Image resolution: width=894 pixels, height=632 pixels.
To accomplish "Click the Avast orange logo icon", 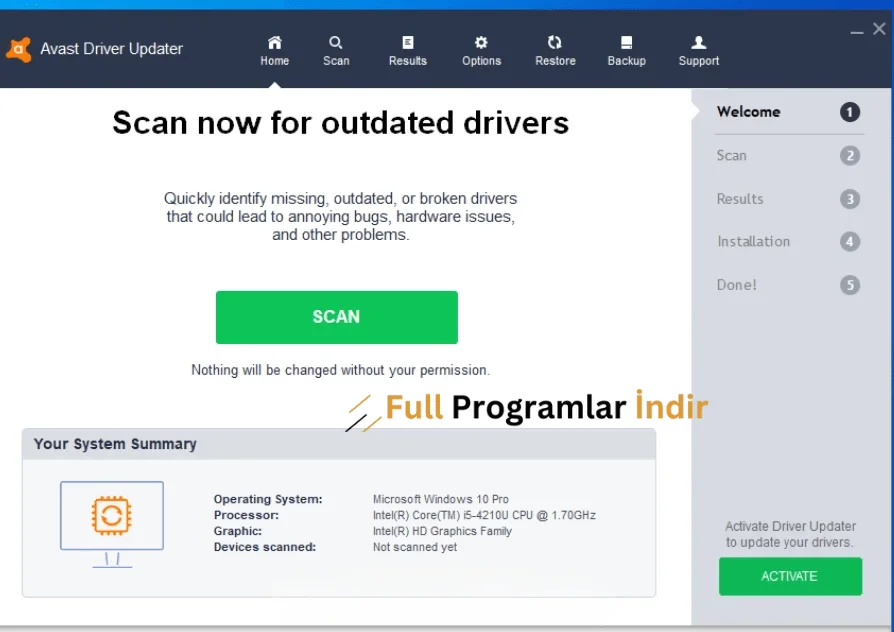I will (x=19, y=50).
